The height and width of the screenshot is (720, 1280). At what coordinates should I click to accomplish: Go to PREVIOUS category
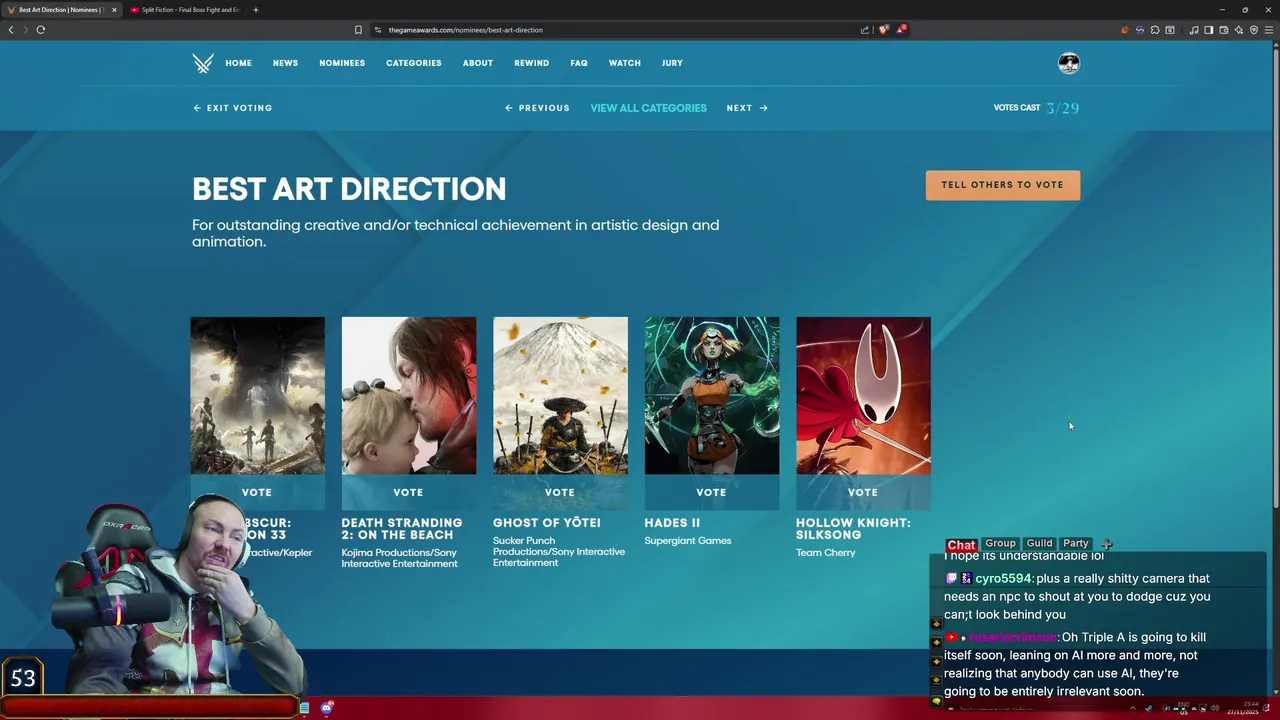tap(537, 108)
